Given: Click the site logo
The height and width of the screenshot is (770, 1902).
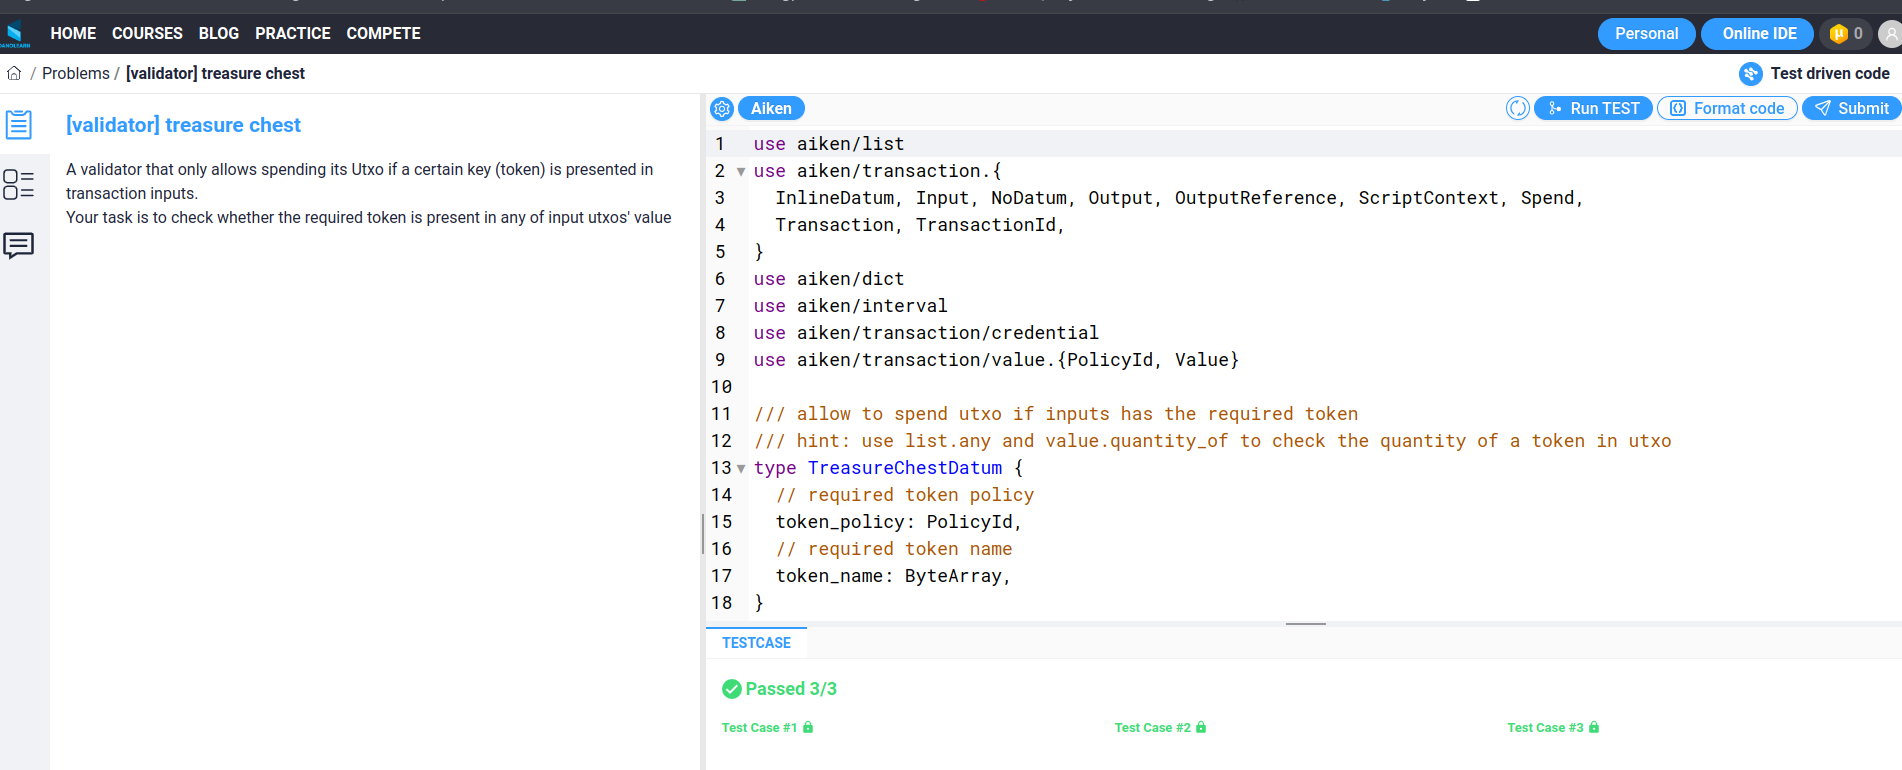Looking at the screenshot, I should [15, 34].
